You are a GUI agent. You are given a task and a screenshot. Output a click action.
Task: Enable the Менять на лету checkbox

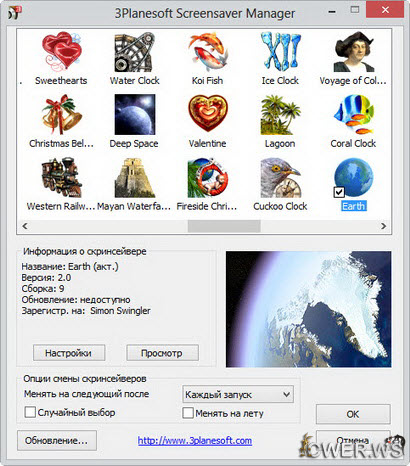[x=188, y=413]
